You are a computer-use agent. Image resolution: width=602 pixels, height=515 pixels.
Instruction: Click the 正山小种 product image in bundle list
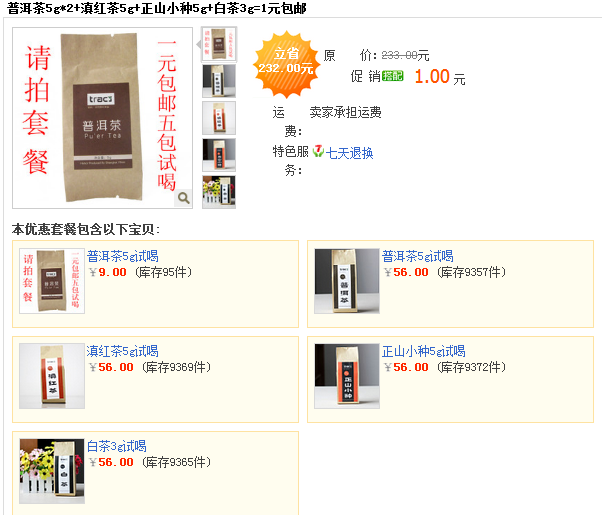347,376
